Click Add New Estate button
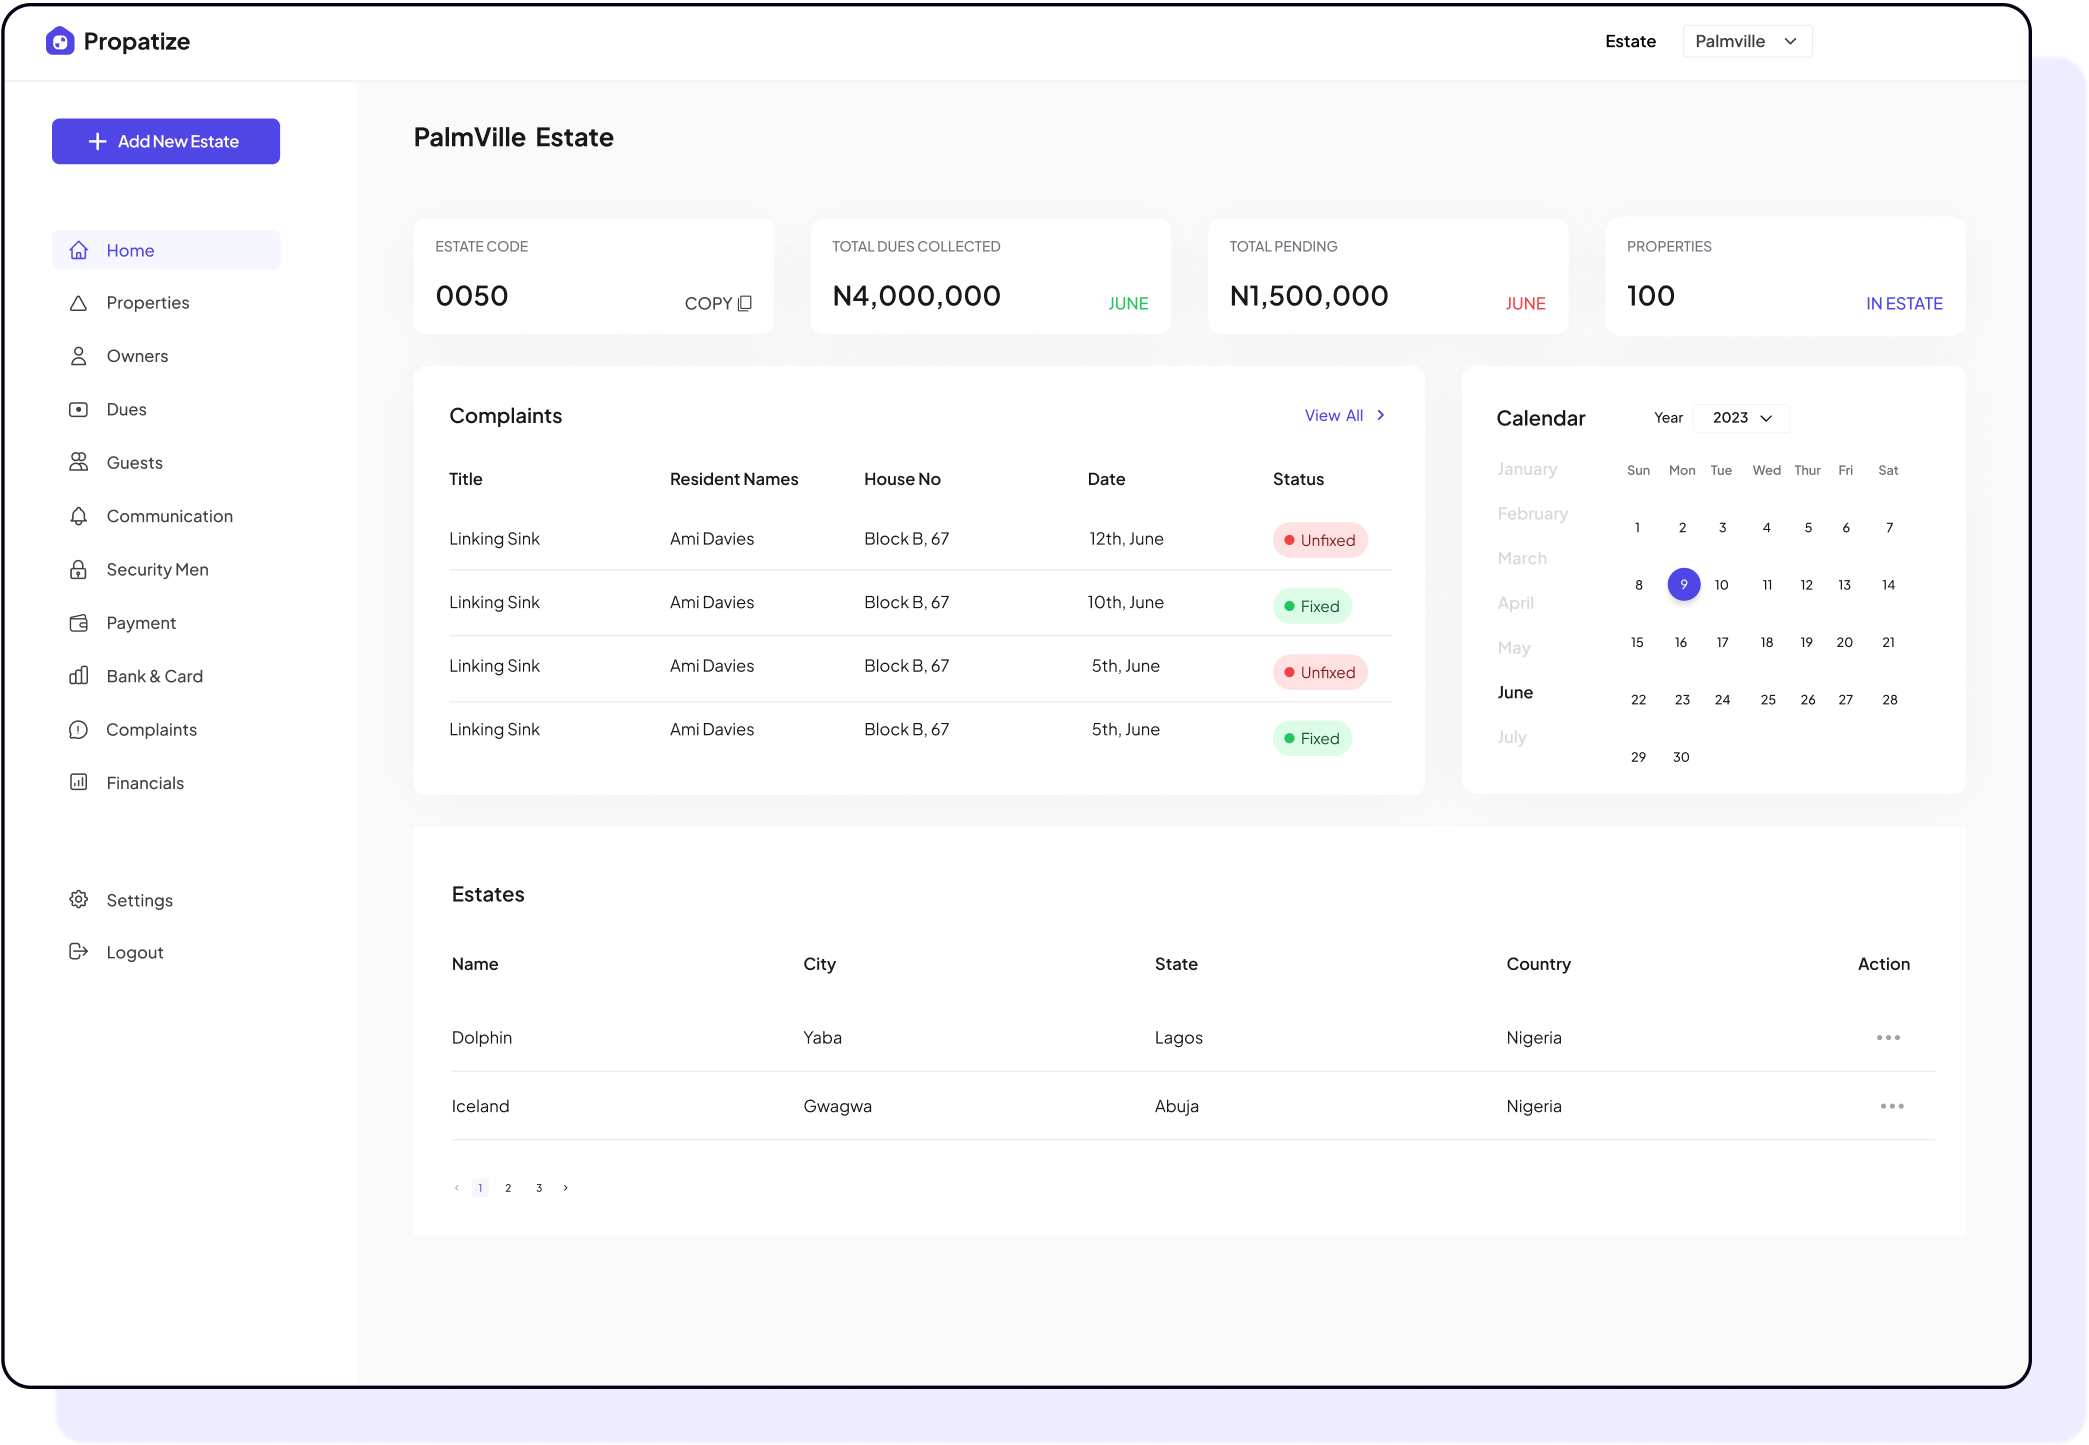The image size is (2089, 1445). [x=166, y=141]
